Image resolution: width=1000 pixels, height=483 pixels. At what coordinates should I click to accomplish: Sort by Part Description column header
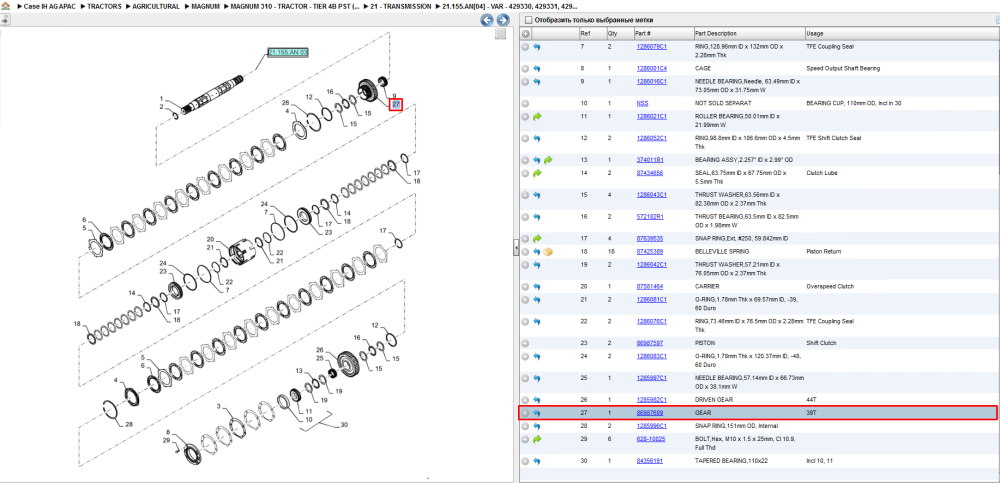[749, 33]
